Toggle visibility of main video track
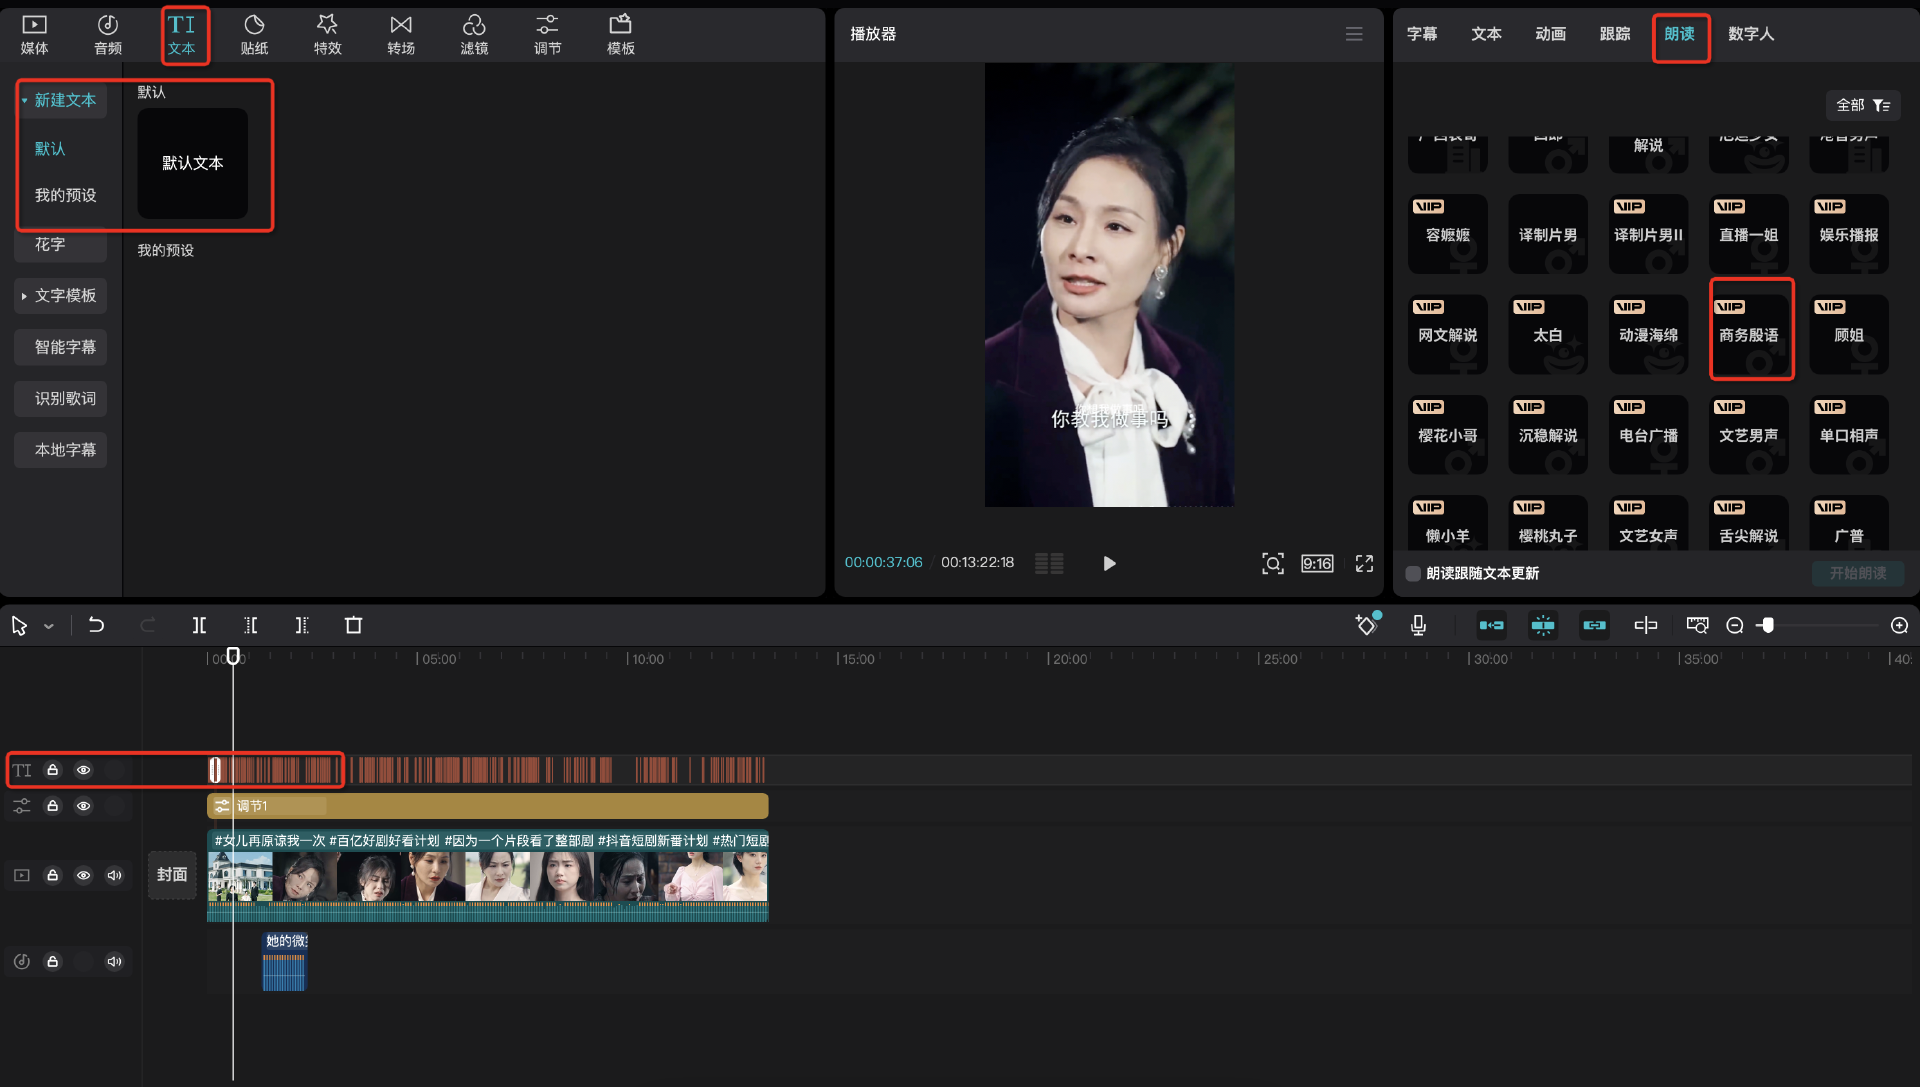Screen dimensions: 1920x1087 coord(83,875)
